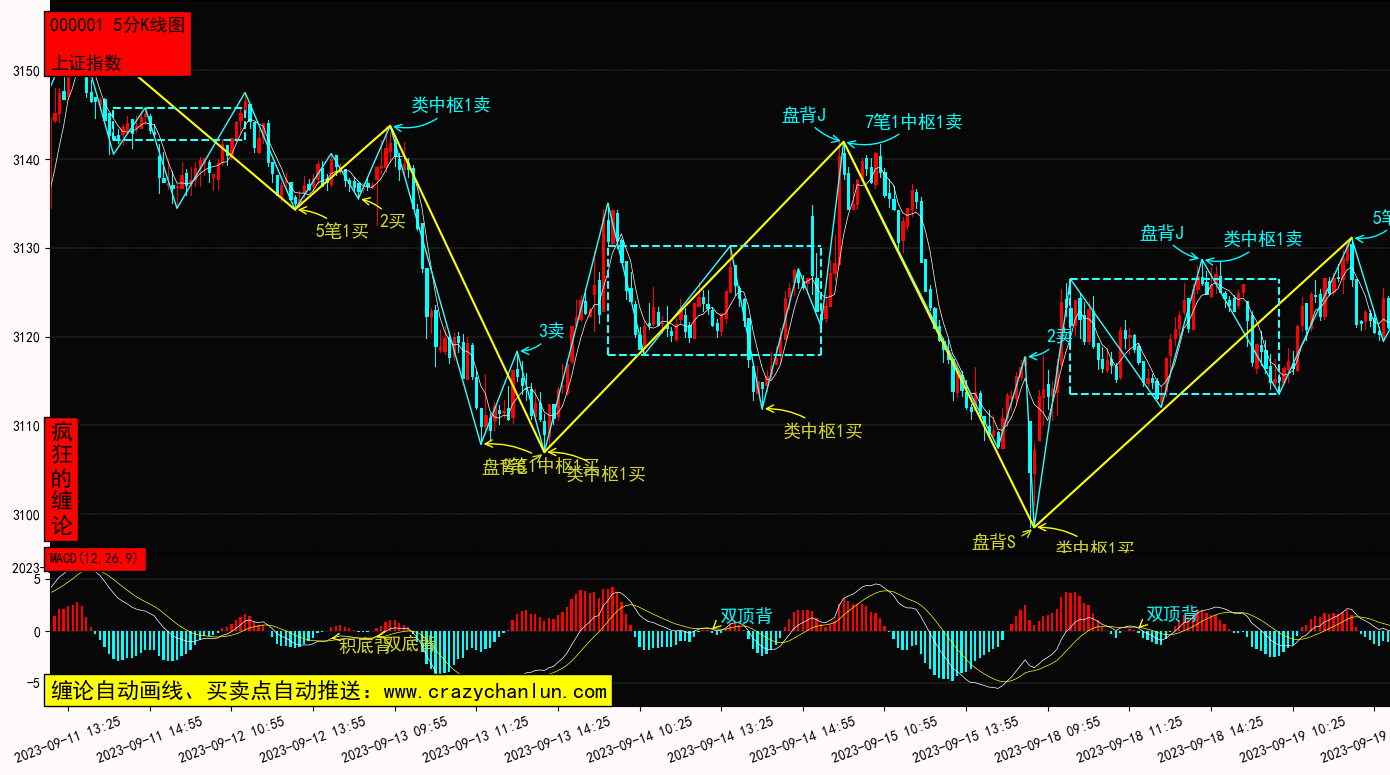Click the yellow 2买 signal label
Viewport: 1390px width, 775px height.
pos(392,220)
